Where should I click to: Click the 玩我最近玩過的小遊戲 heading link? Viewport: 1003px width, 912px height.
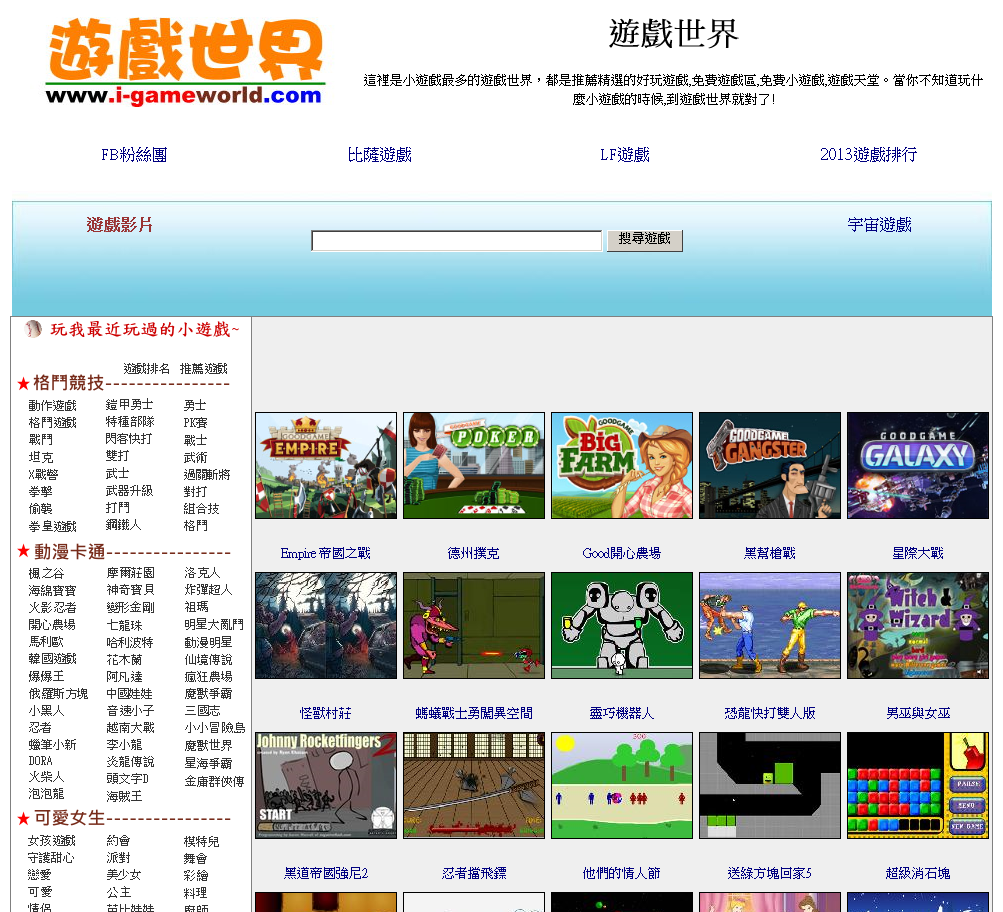(145, 329)
